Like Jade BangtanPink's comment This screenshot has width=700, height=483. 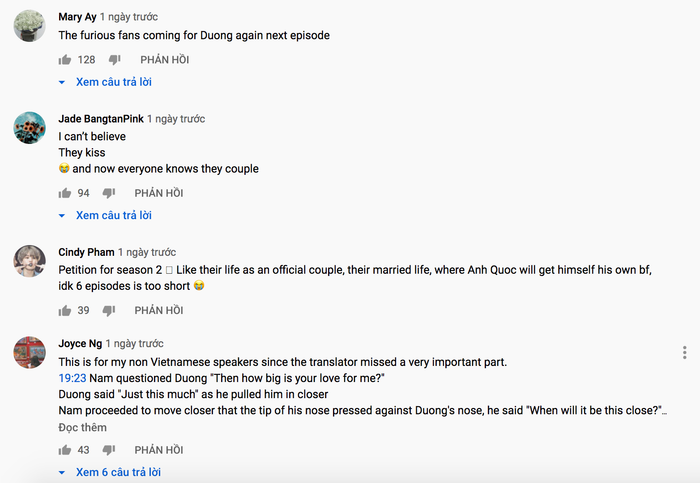64,193
